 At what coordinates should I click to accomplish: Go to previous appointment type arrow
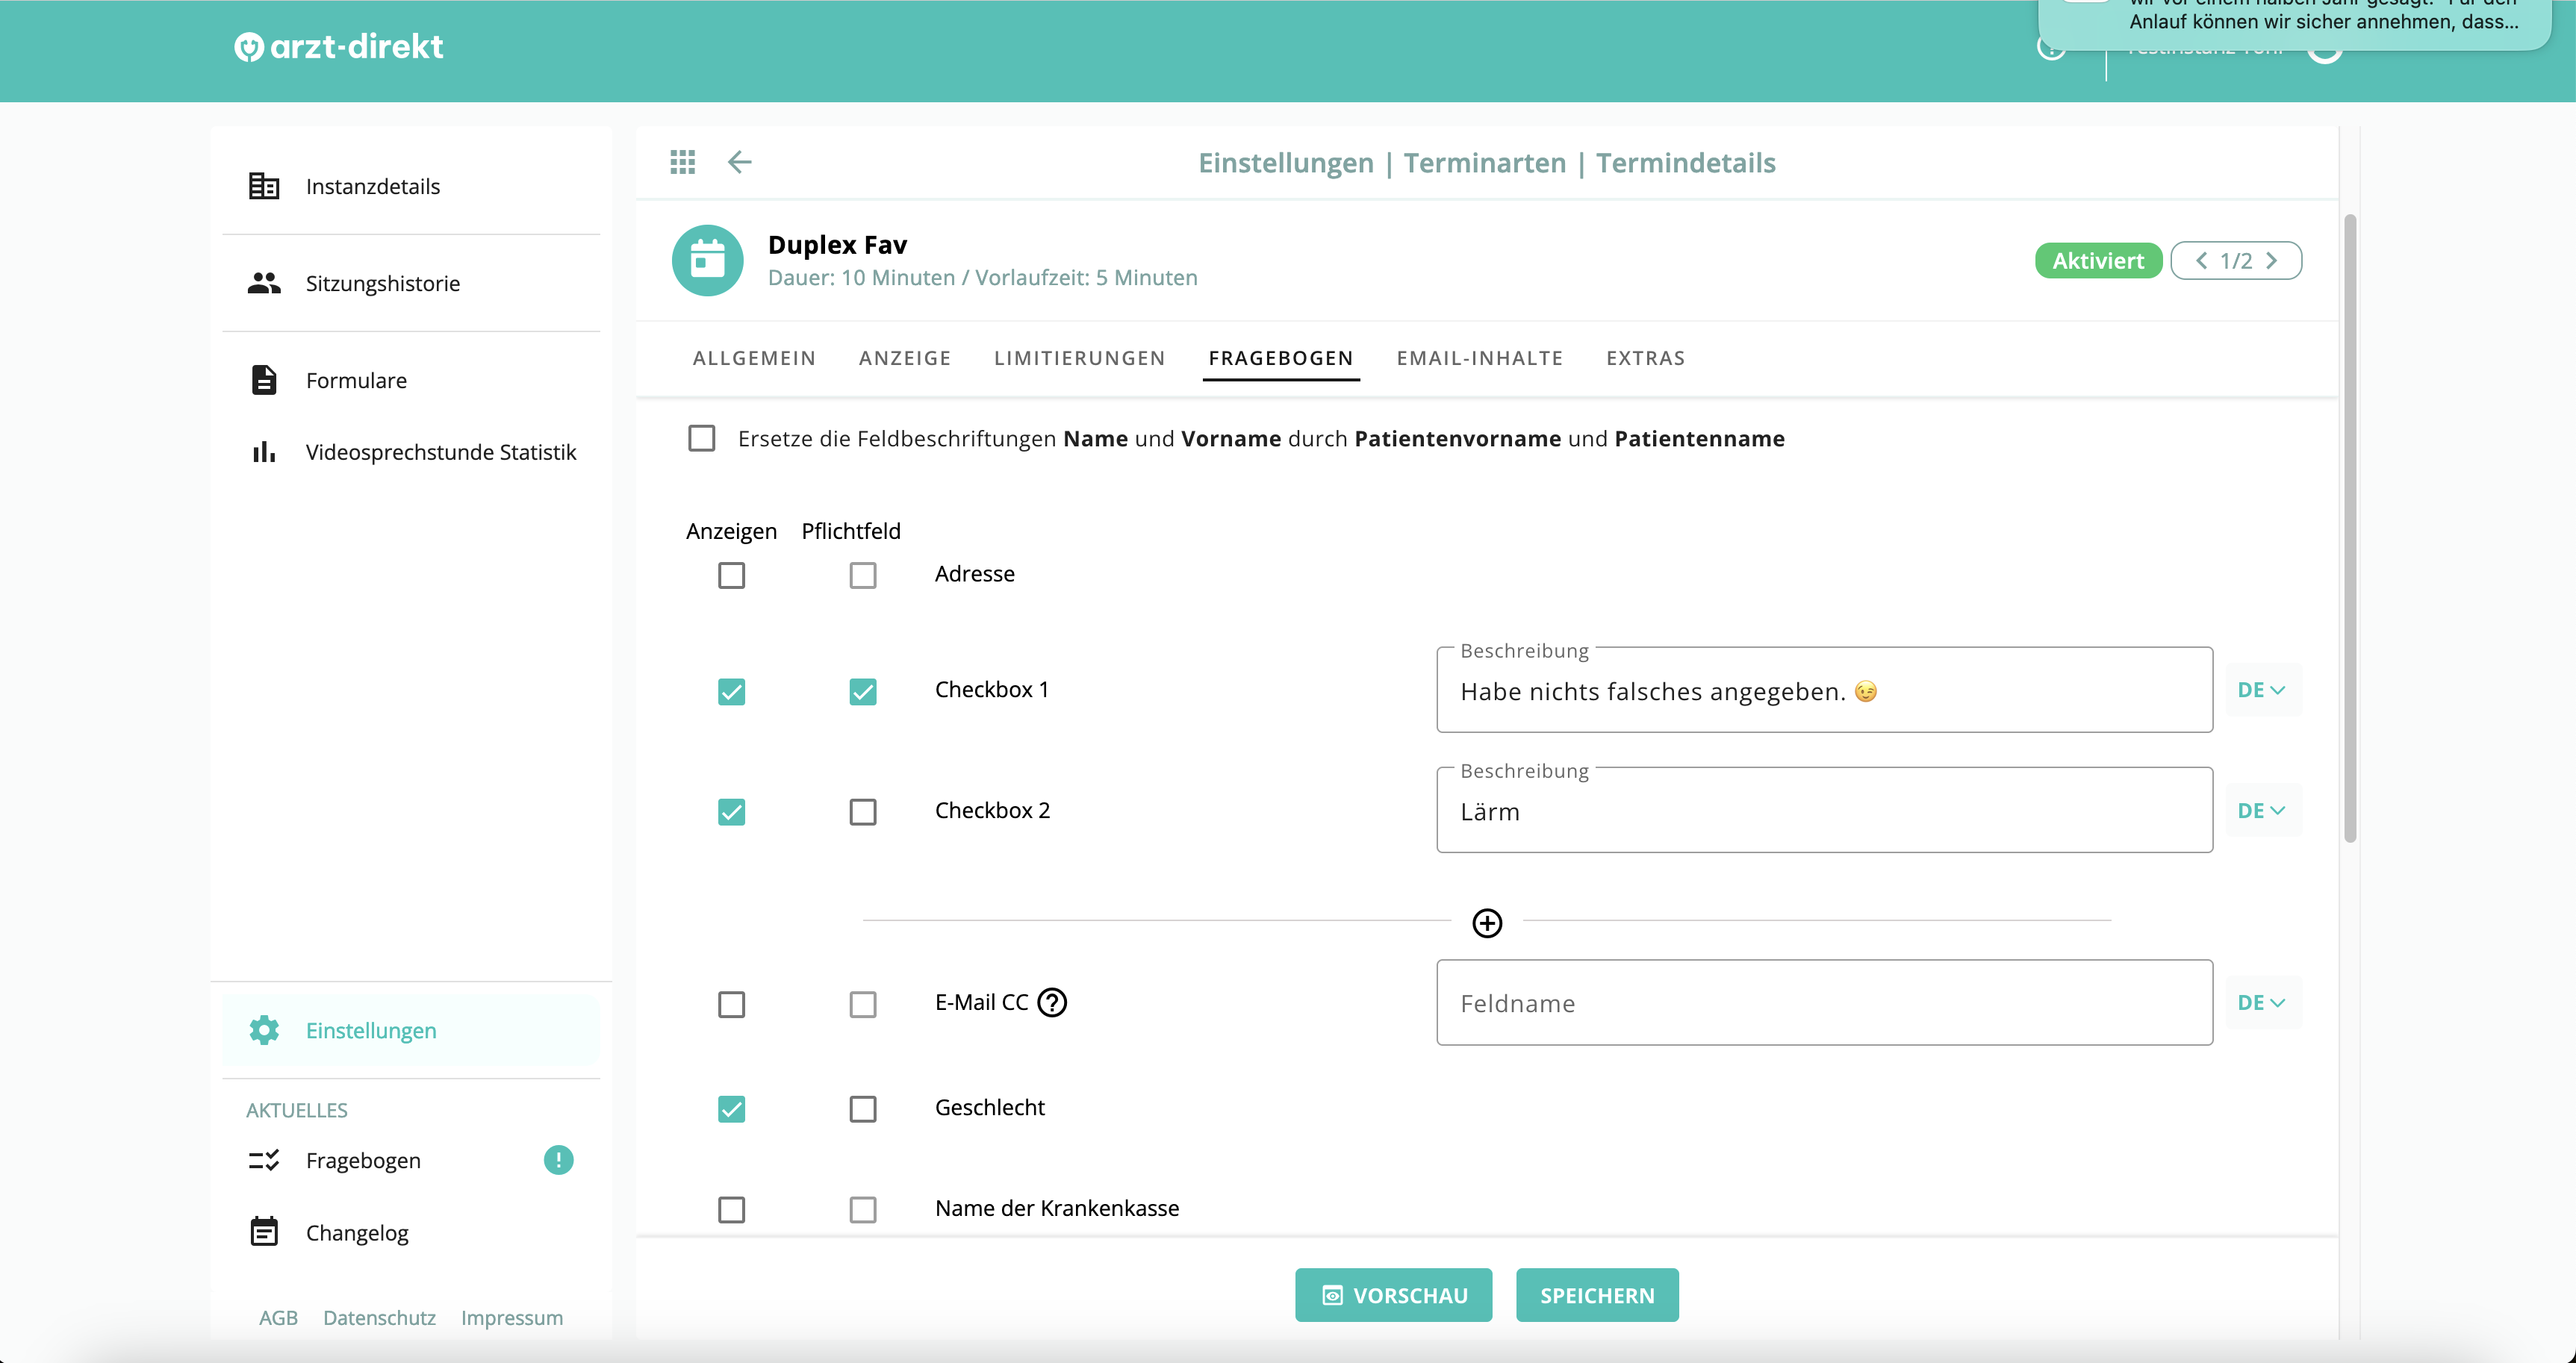(2200, 260)
